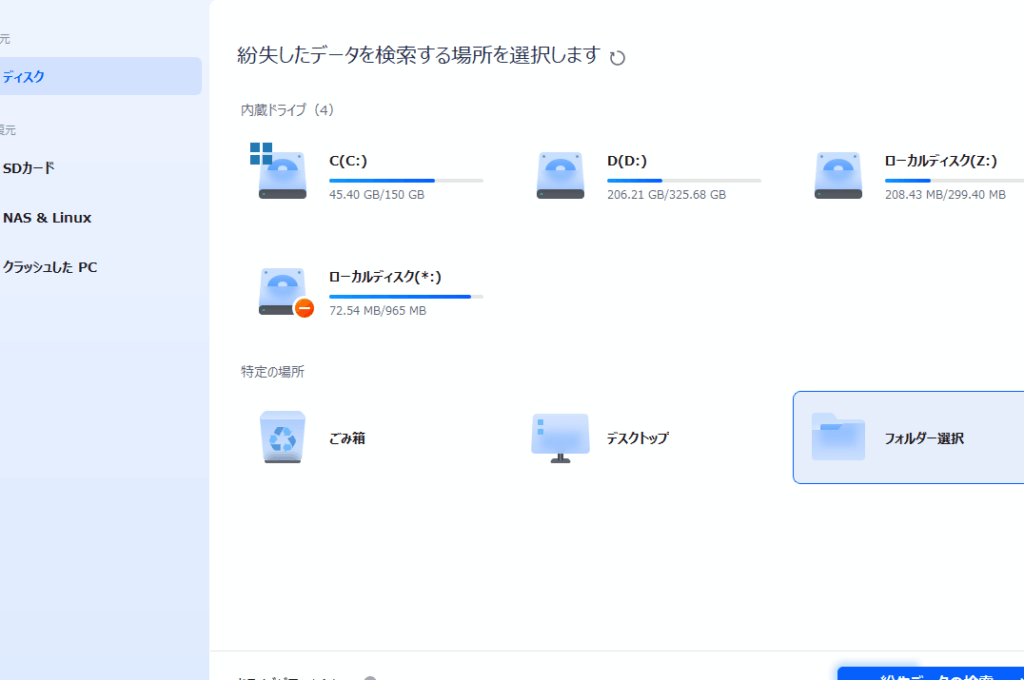Viewport: 1024px width, 680px height.
Task: Click the ローカルディスク(Z:) drive icon
Action: 838,177
